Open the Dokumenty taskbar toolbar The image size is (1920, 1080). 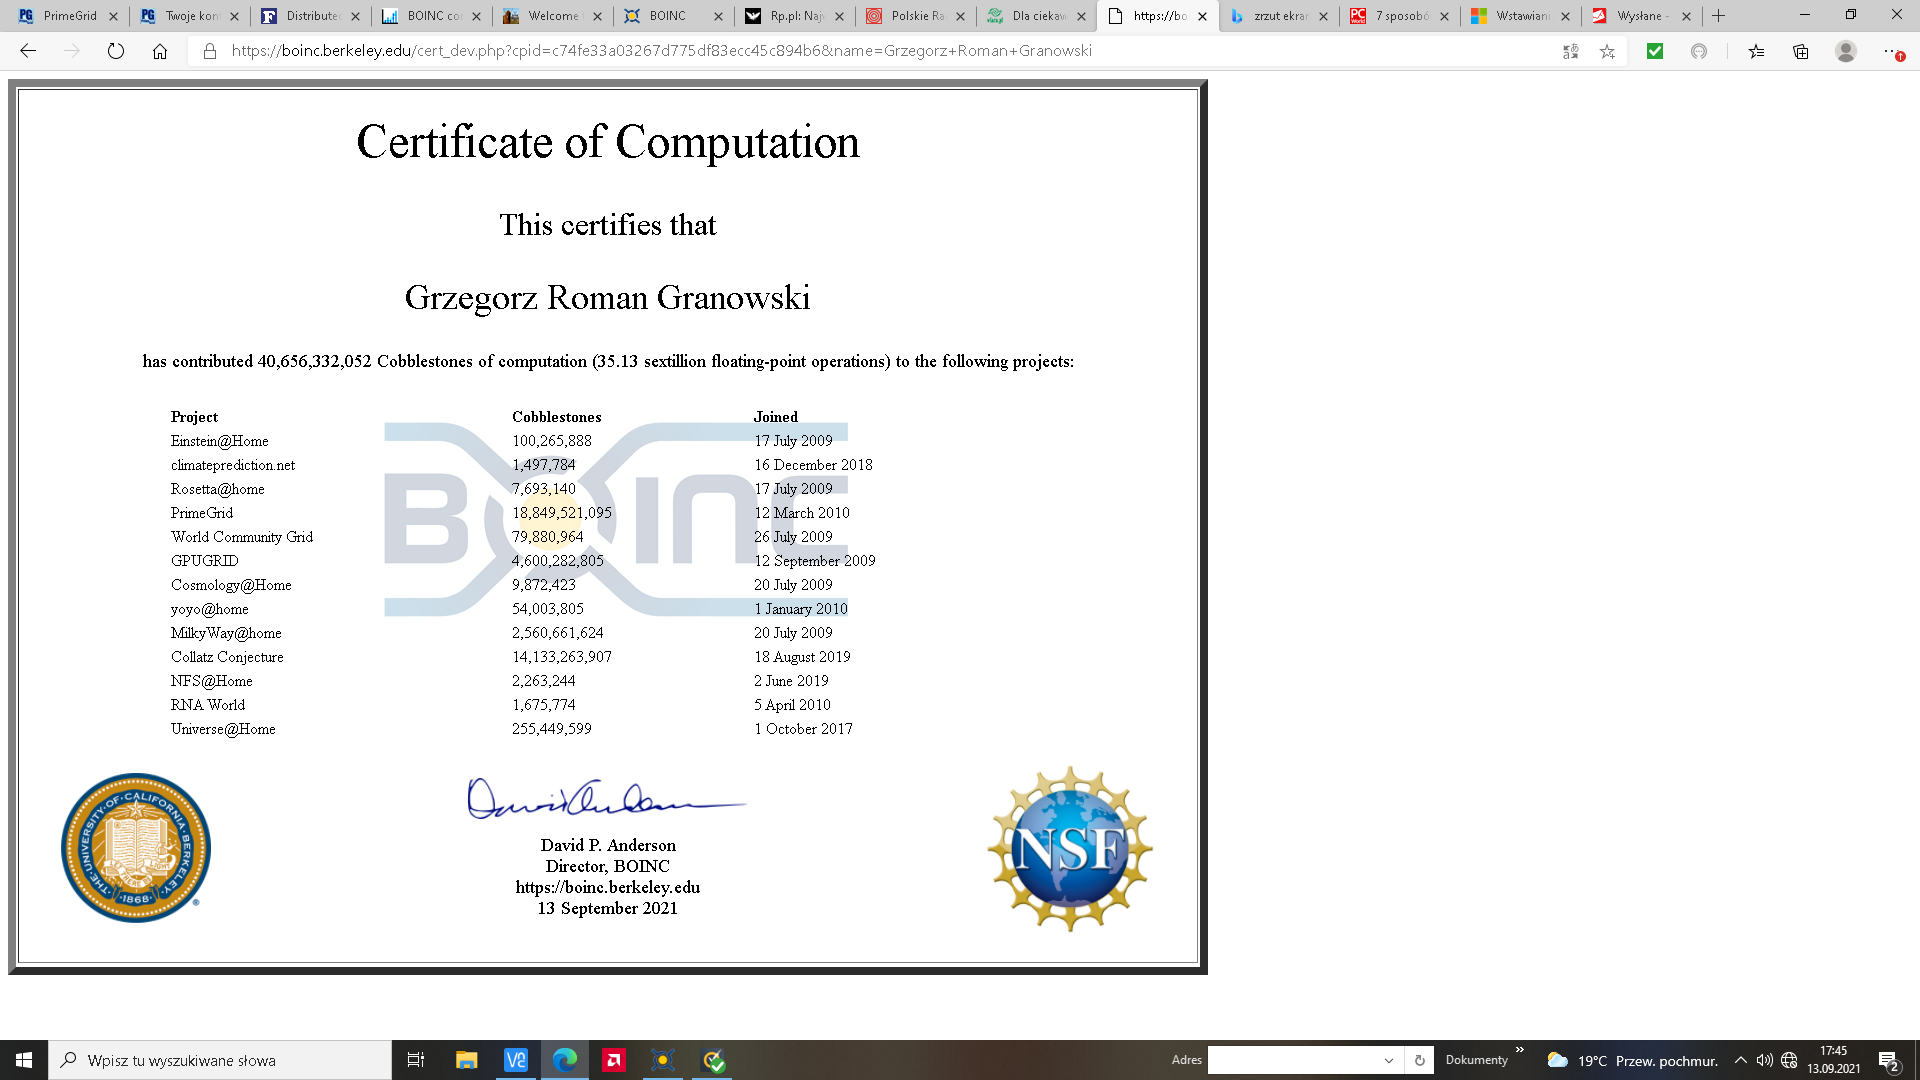[x=1476, y=1060]
